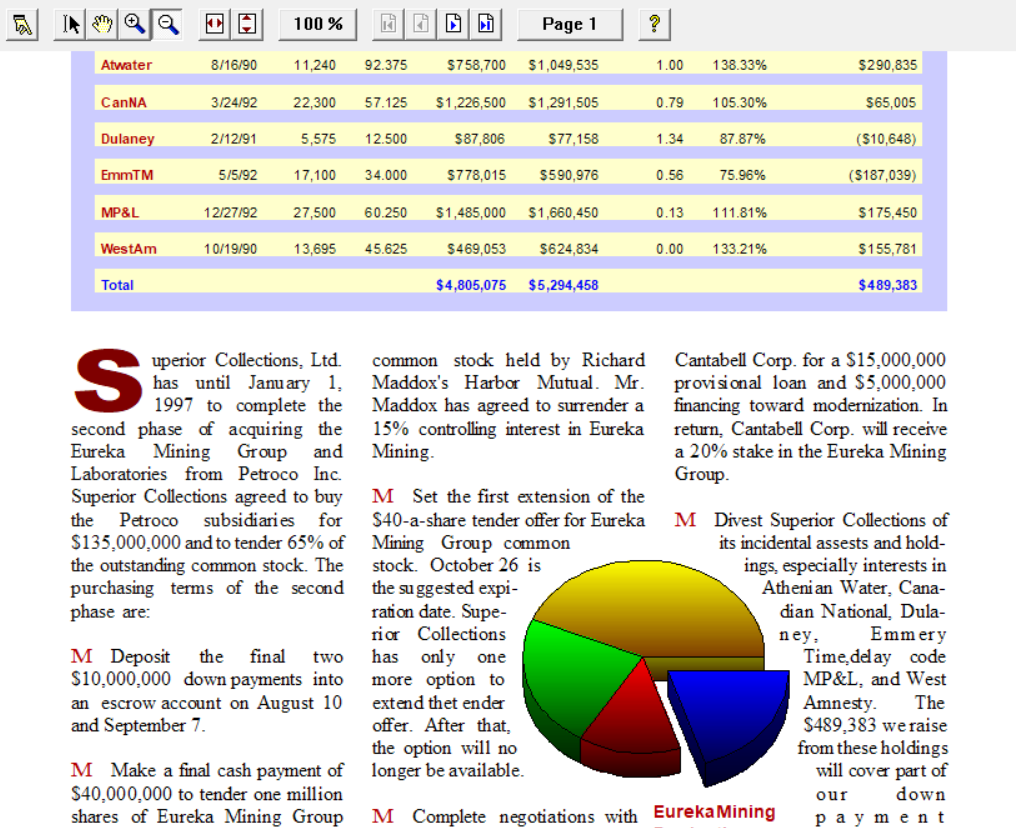Click the CanNA row label
This screenshot has width=1016, height=828.
[124, 102]
